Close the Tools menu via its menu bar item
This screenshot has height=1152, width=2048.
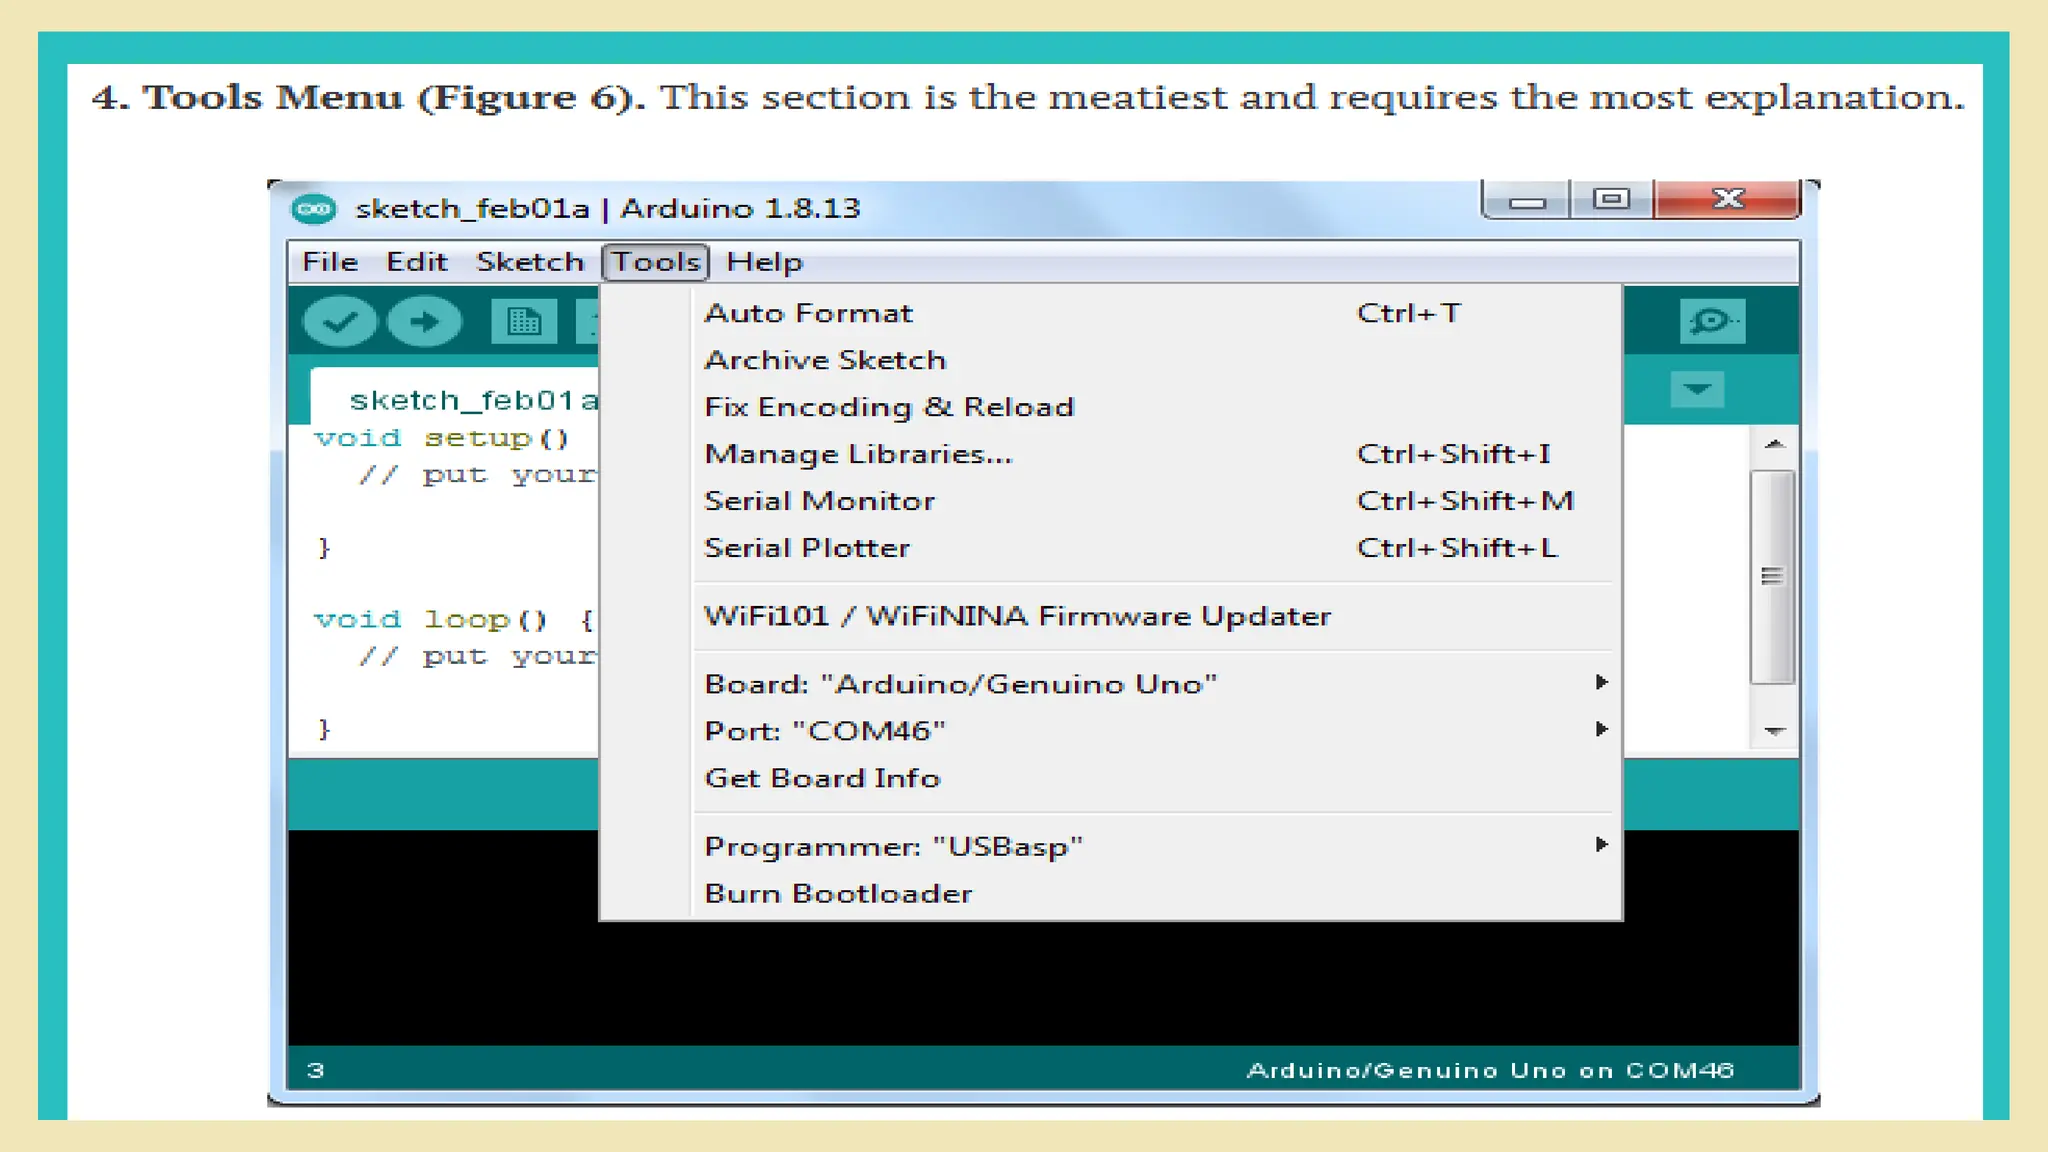click(655, 262)
